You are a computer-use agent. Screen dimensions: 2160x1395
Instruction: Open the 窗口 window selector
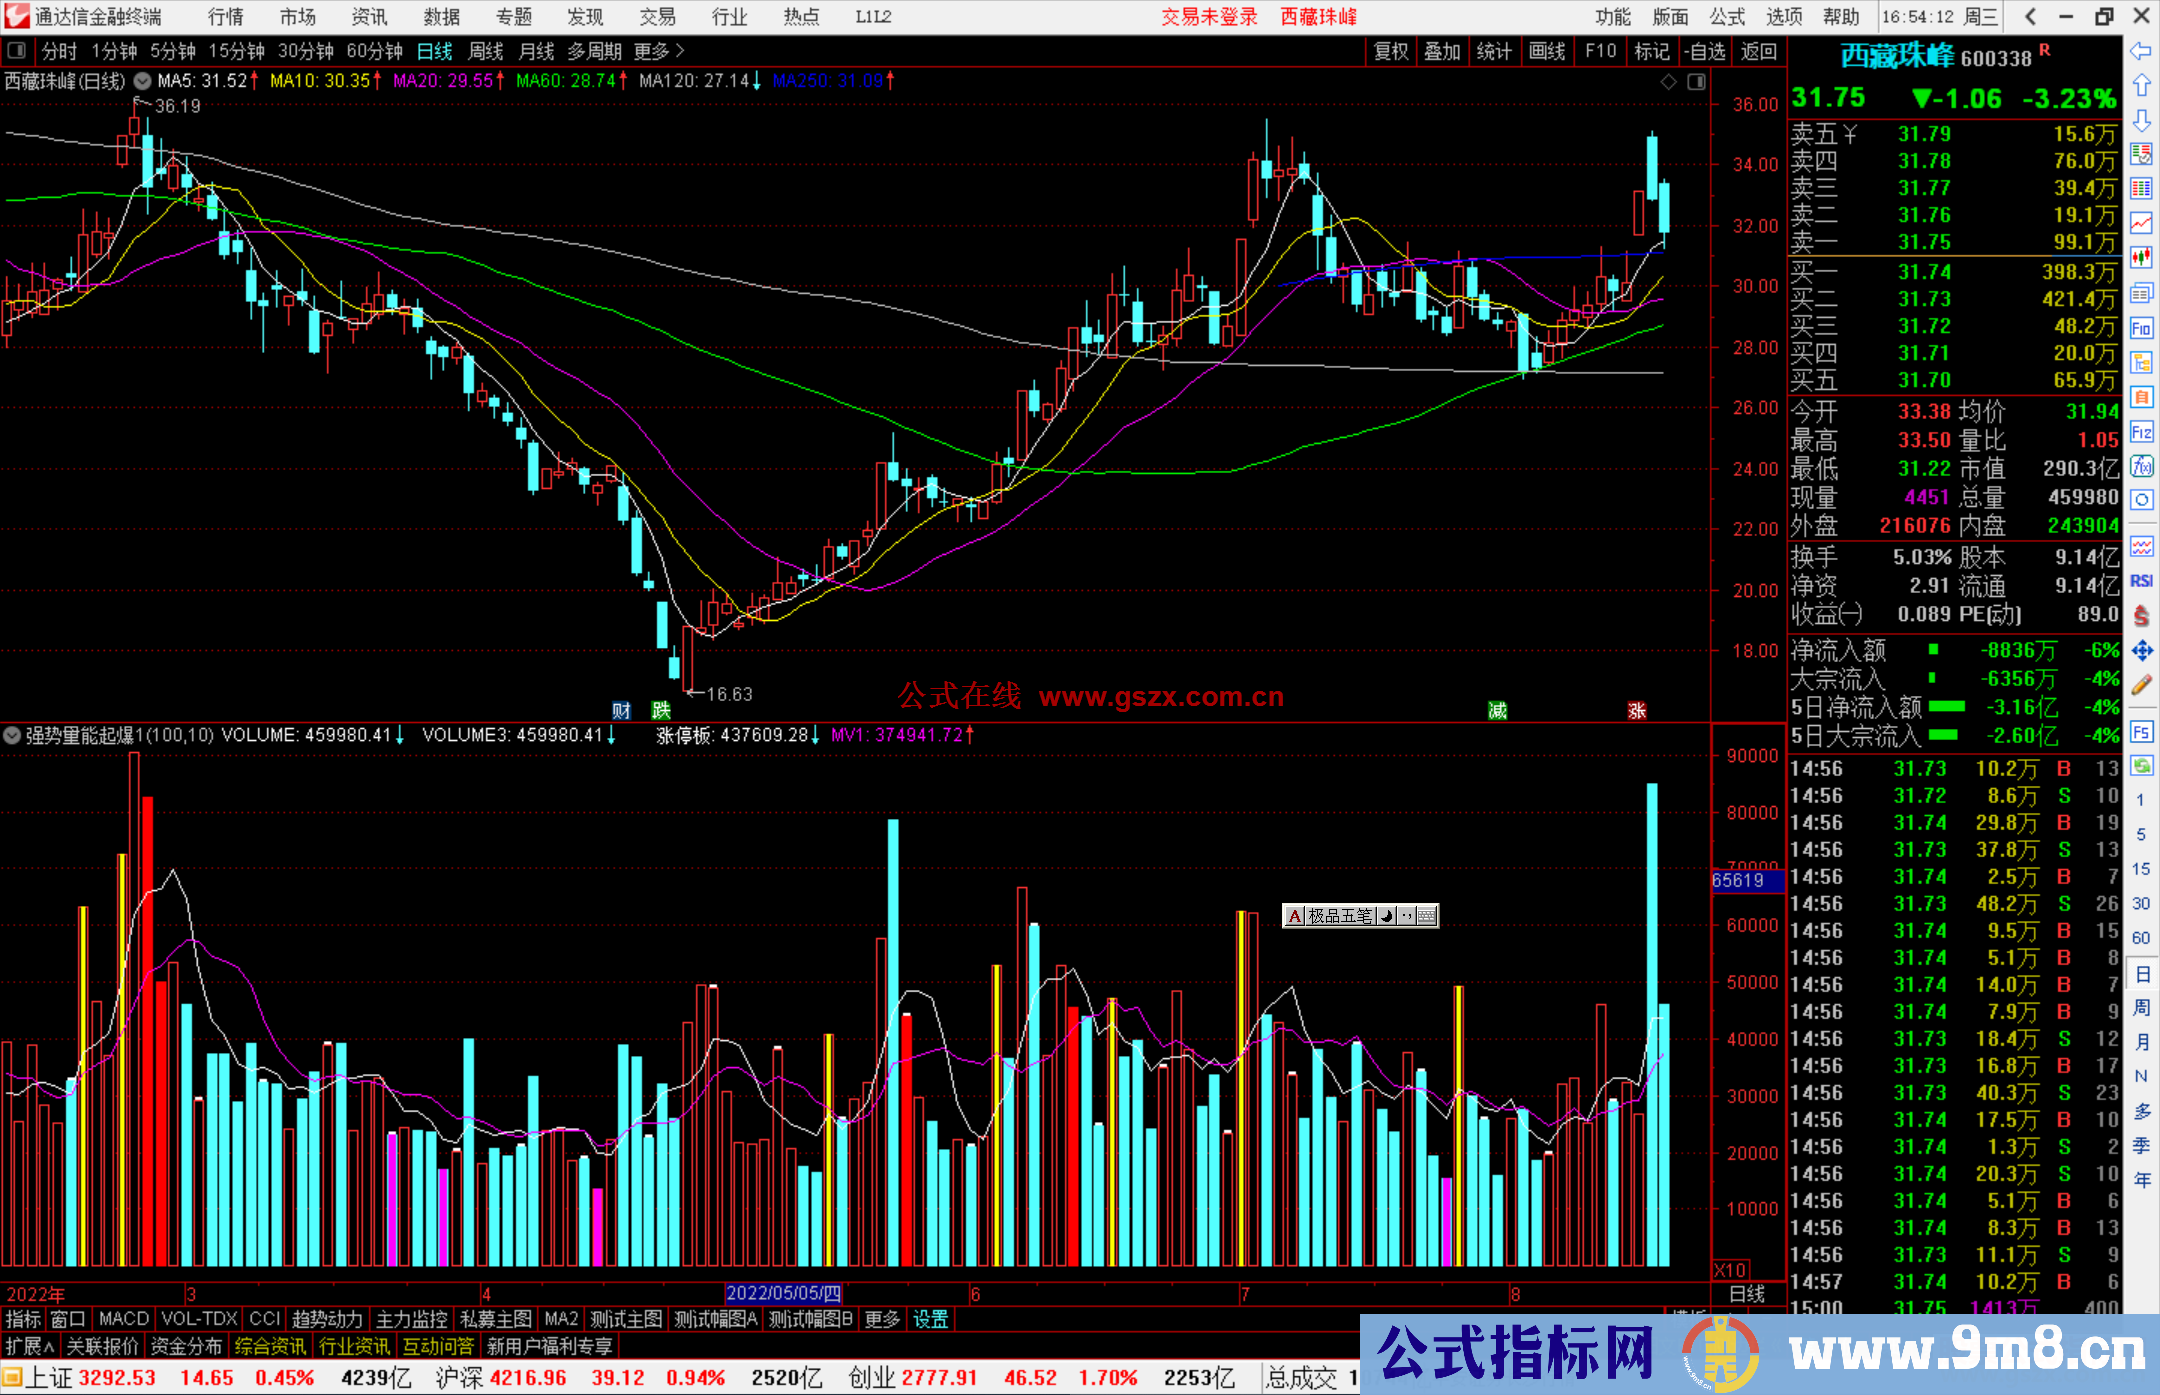(68, 1319)
